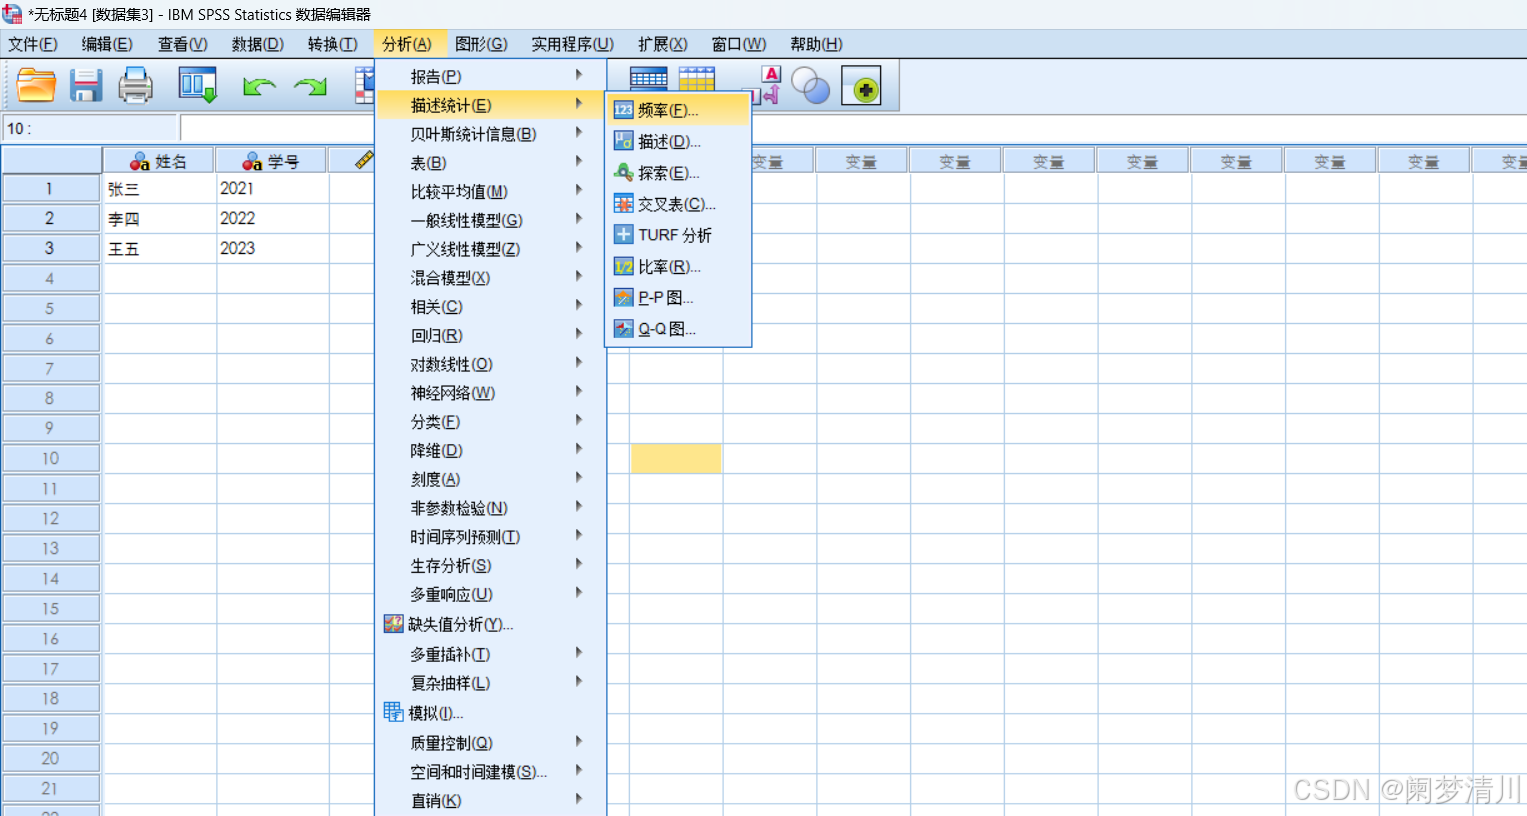The image size is (1527, 816).
Task: Click the cell containing 李四
Action: tap(160, 219)
